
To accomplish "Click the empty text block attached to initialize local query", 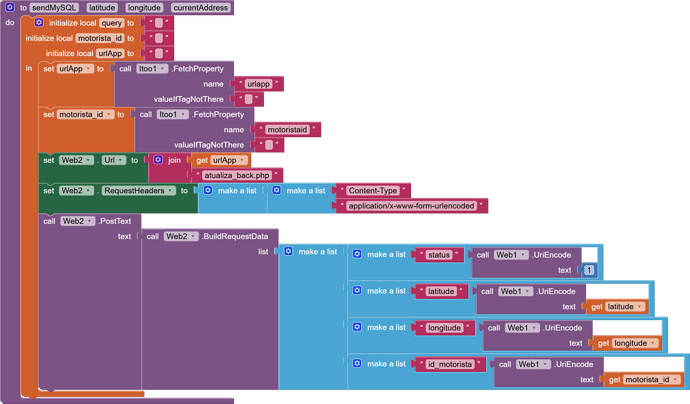I will [159, 23].
